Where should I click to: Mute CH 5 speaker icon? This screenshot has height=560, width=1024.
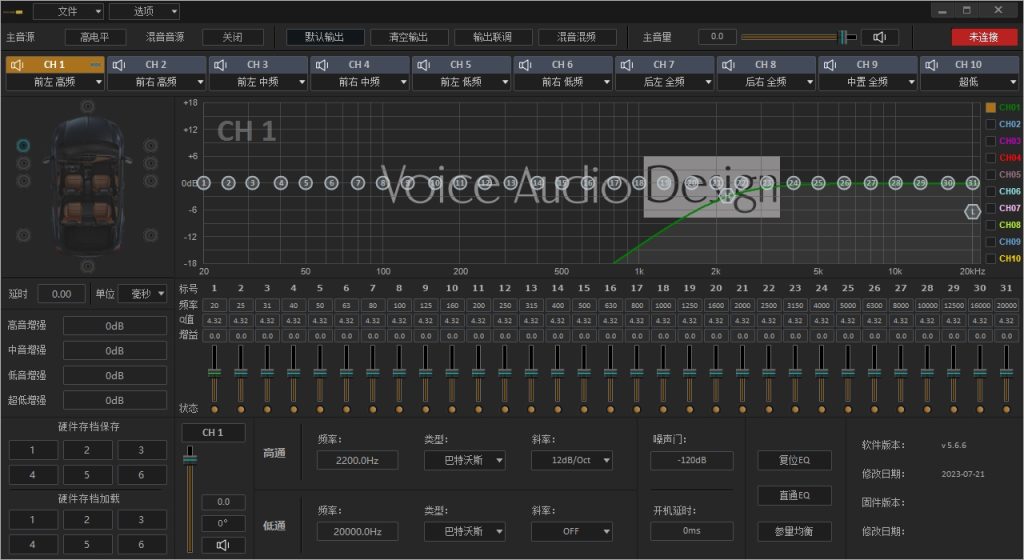click(424, 65)
